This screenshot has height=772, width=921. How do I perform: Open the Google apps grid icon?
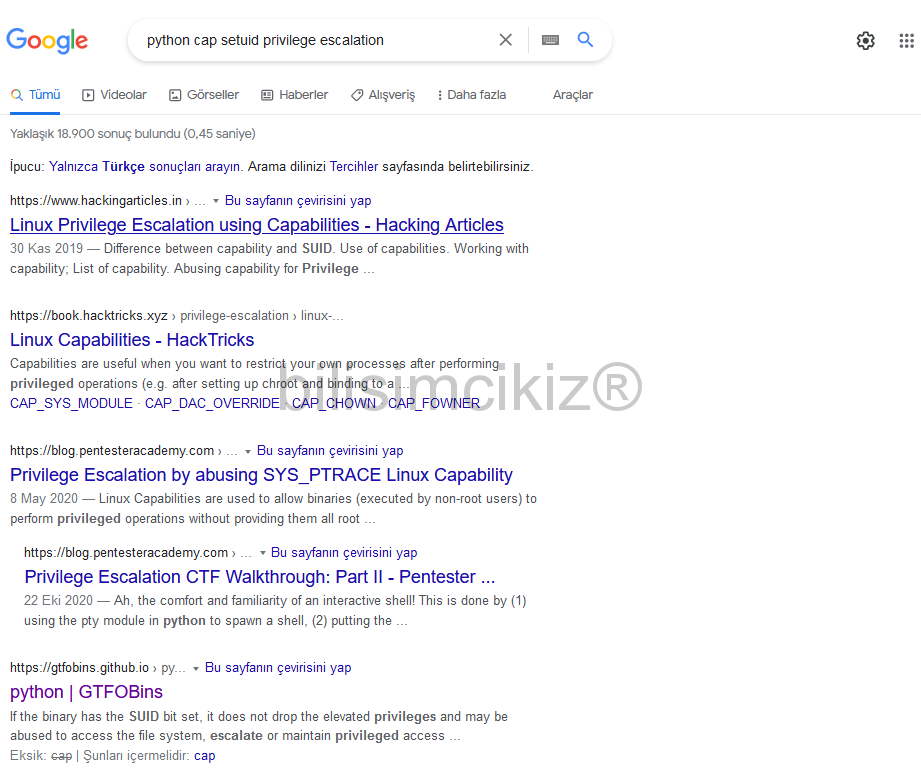click(x=906, y=41)
